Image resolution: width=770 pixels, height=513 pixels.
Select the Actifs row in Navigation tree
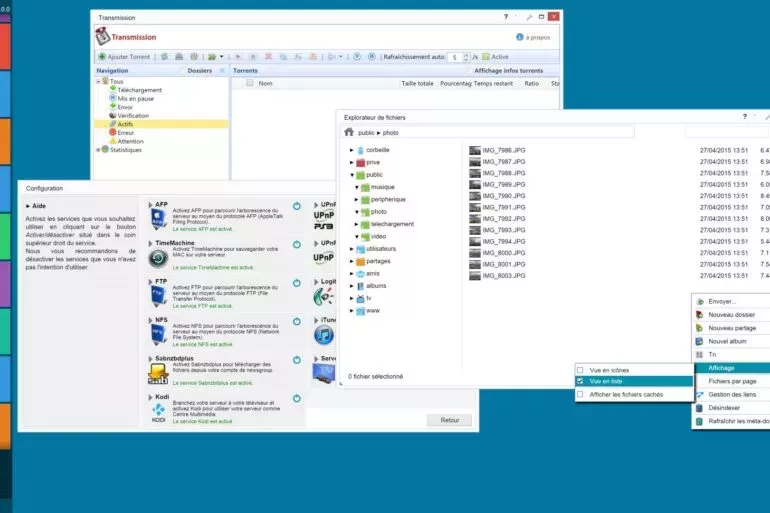[162, 124]
